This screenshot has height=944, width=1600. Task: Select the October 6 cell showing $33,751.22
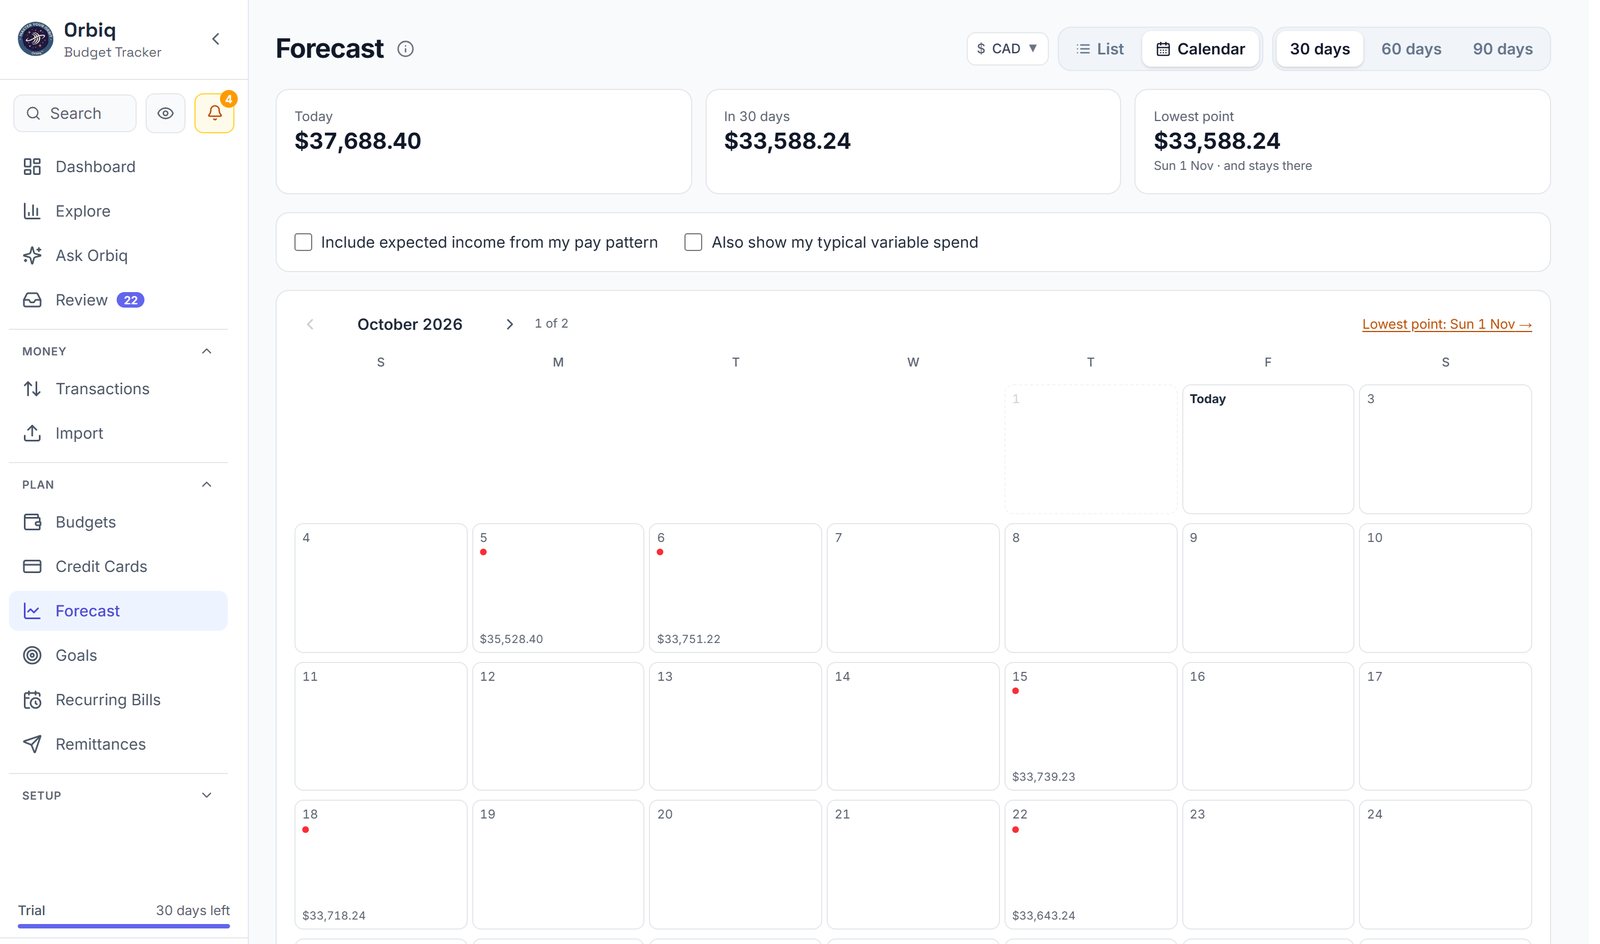[735, 588]
